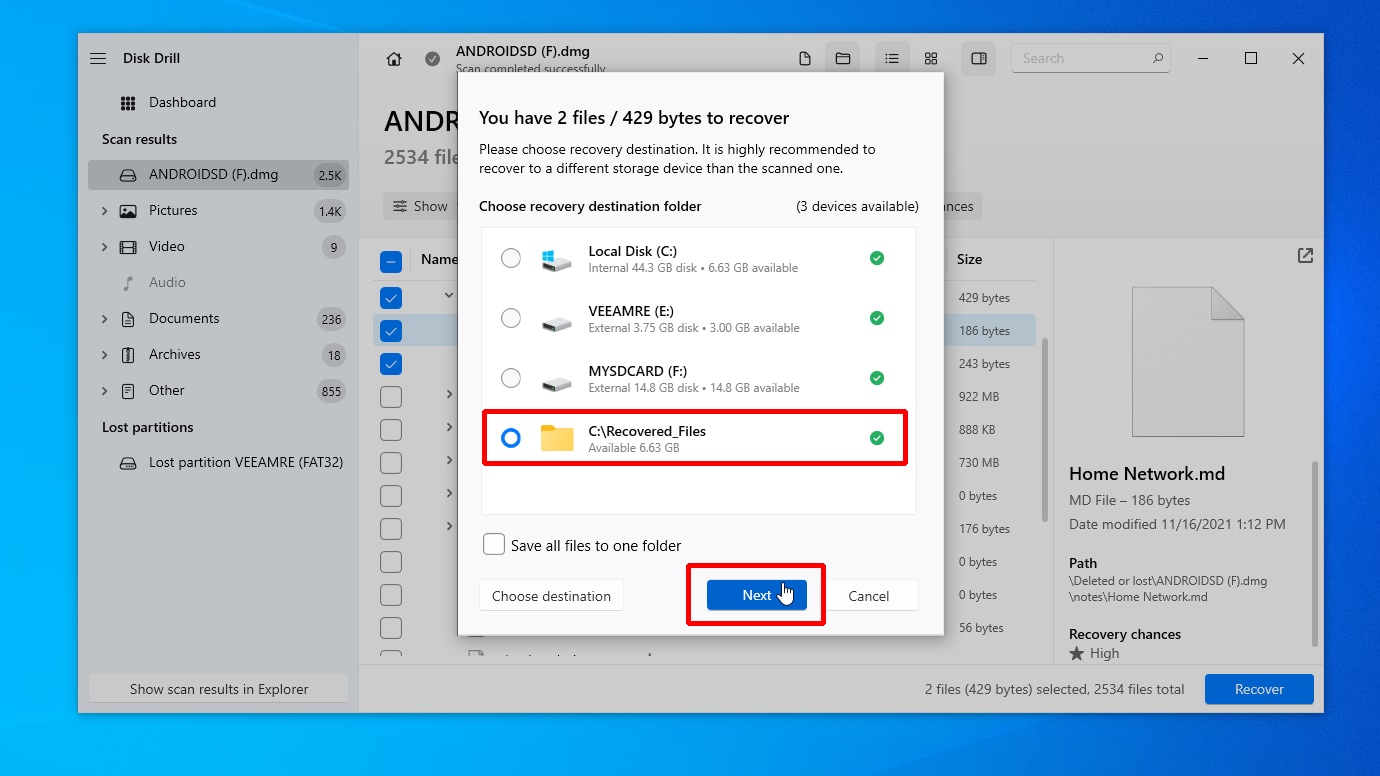Enable Save all files to one folder
Image resolution: width=1380 pixels, height=776 pixels.
point(494,544)
